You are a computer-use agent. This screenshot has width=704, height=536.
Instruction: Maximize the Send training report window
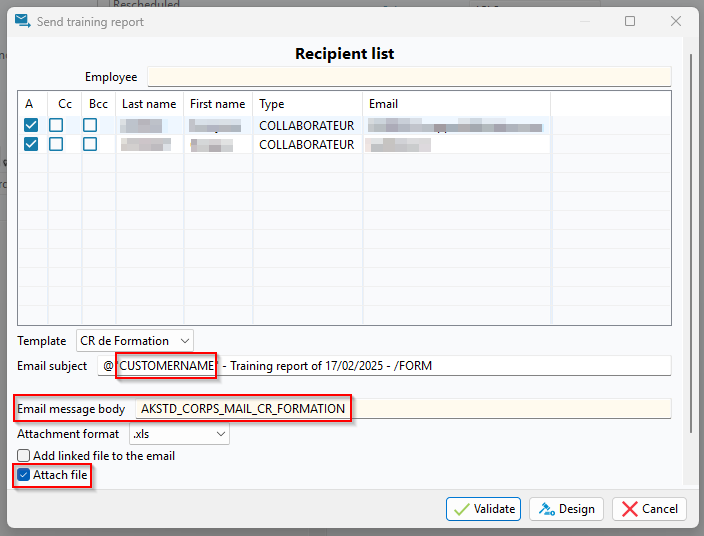coord(630,21)
